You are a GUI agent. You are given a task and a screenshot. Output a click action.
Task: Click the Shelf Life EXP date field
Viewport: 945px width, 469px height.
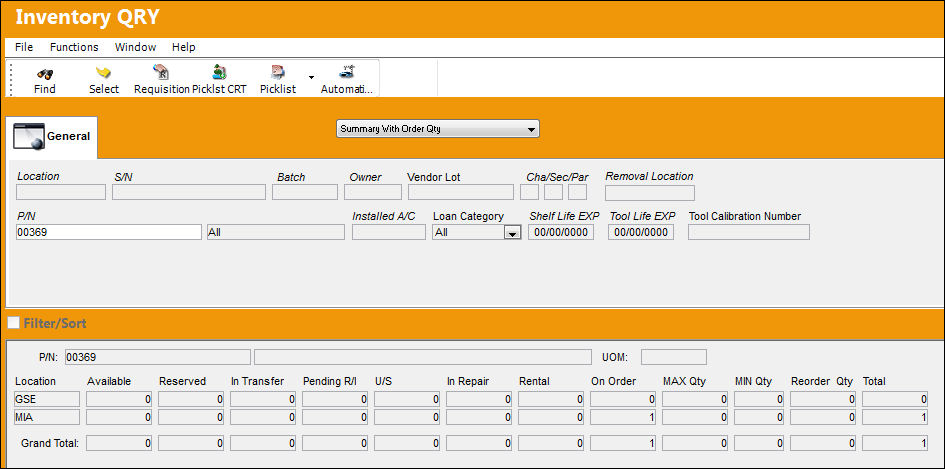[x=561, y=232]
